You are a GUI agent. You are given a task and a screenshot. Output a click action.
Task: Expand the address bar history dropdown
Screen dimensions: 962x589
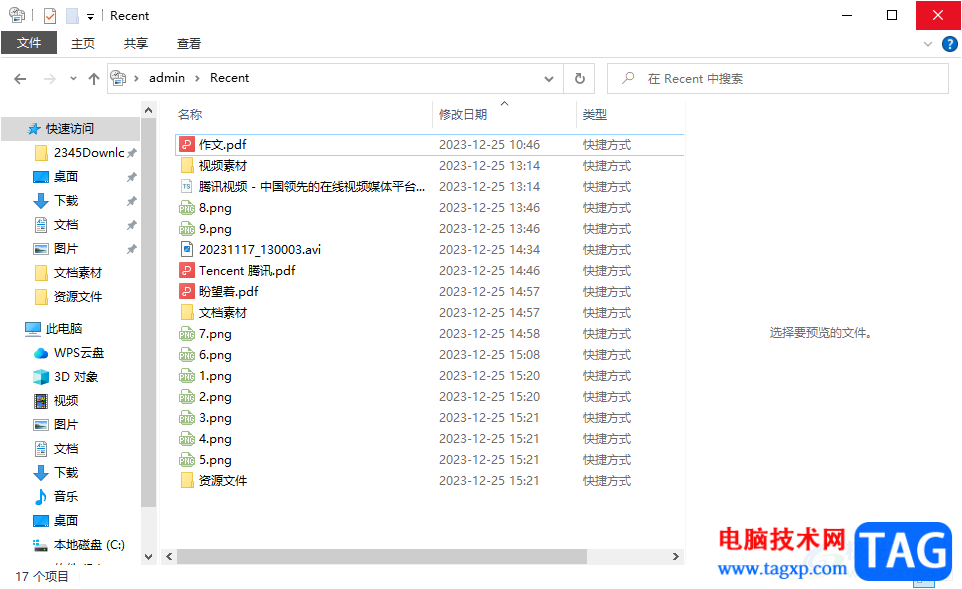(x=548, y=79)
